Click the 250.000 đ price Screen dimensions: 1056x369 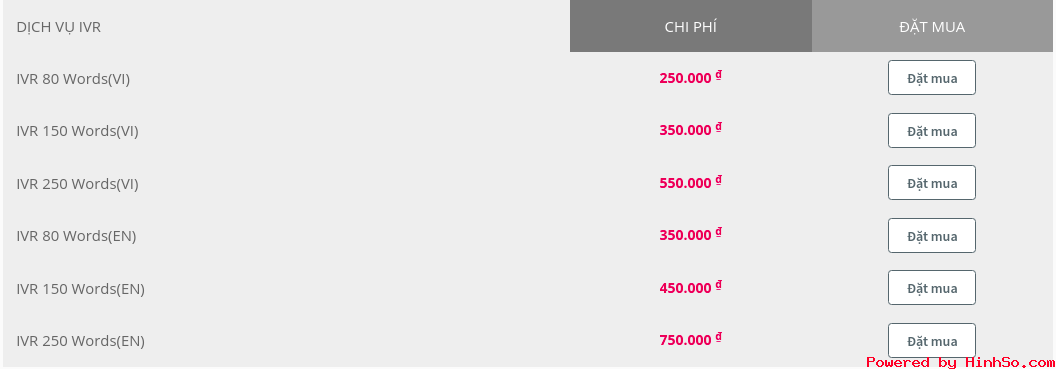(x=690, y=77)
